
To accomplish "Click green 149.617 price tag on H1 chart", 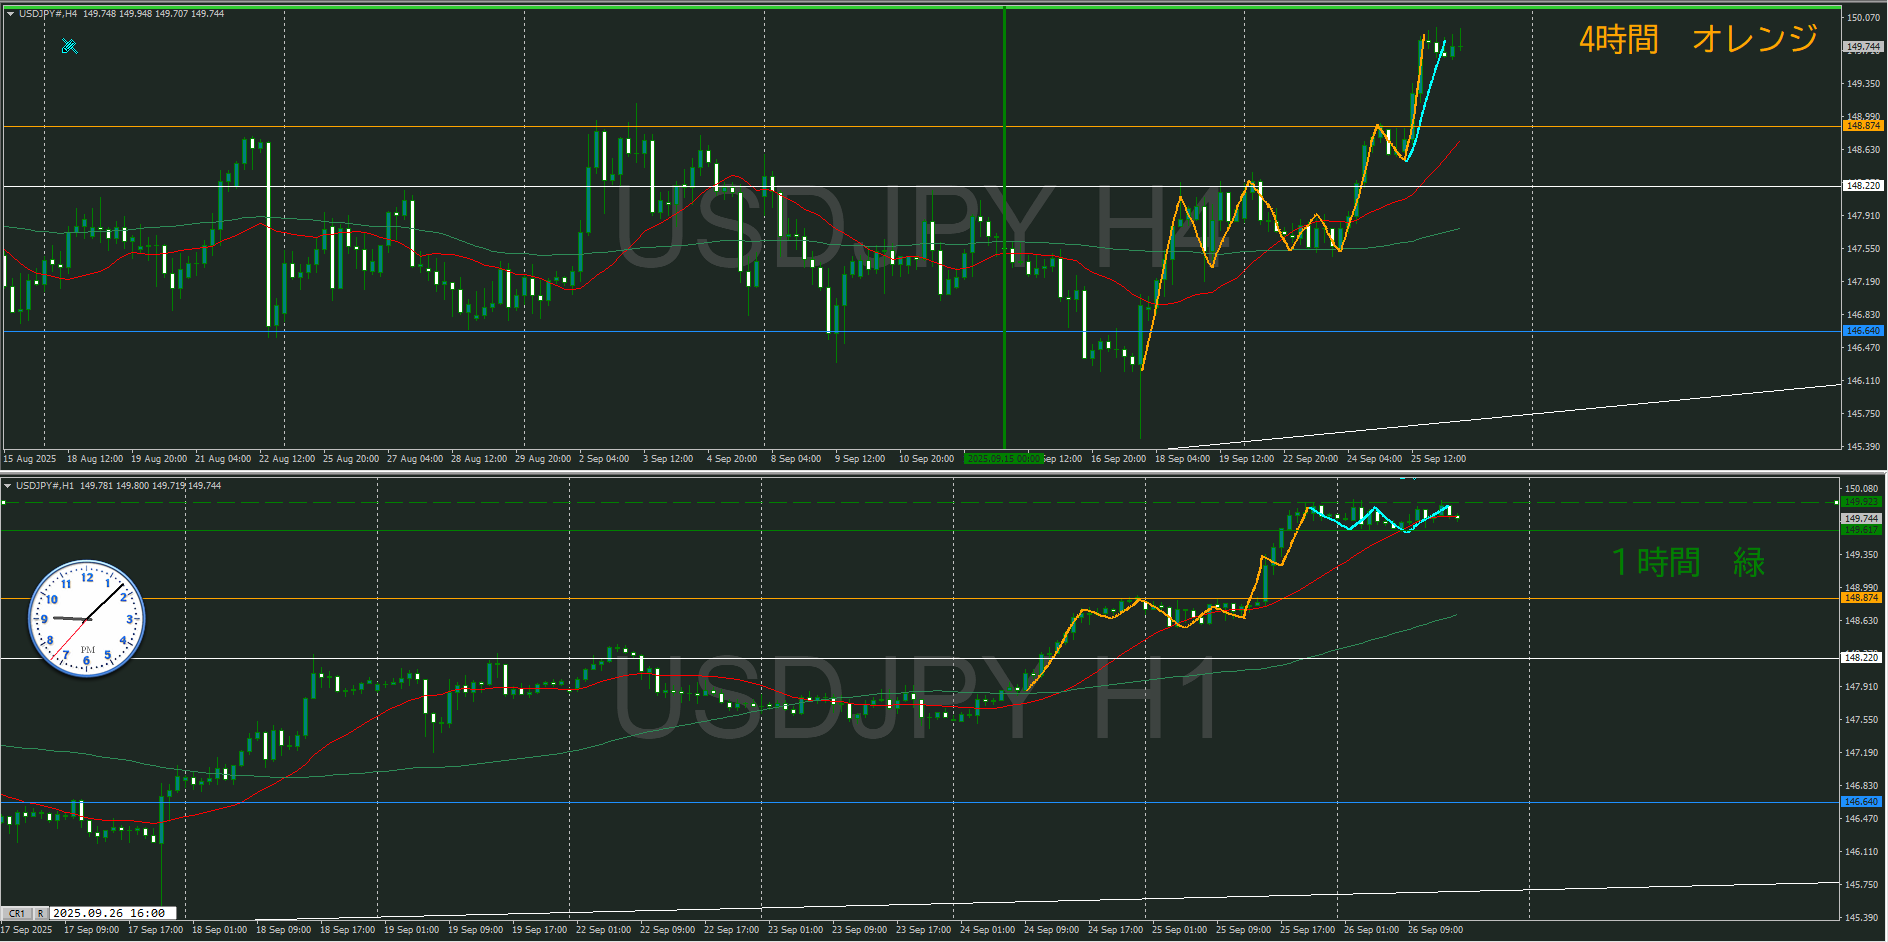I will point(1861,531).
